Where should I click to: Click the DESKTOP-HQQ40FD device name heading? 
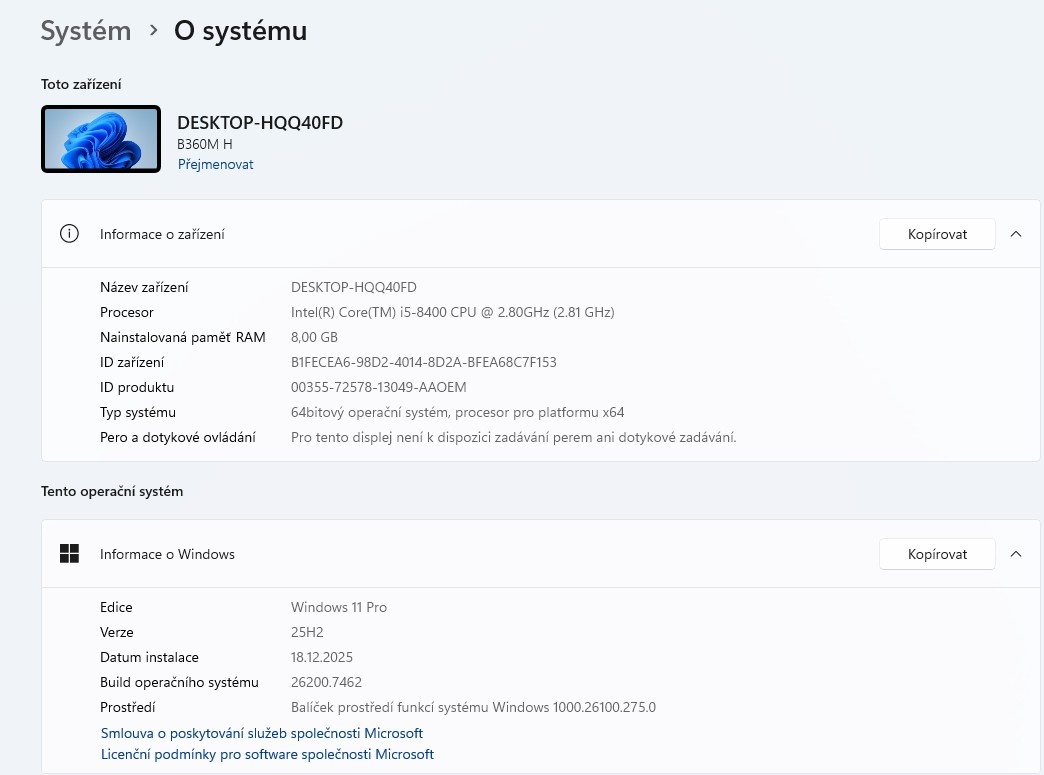[x=259, y=122]
